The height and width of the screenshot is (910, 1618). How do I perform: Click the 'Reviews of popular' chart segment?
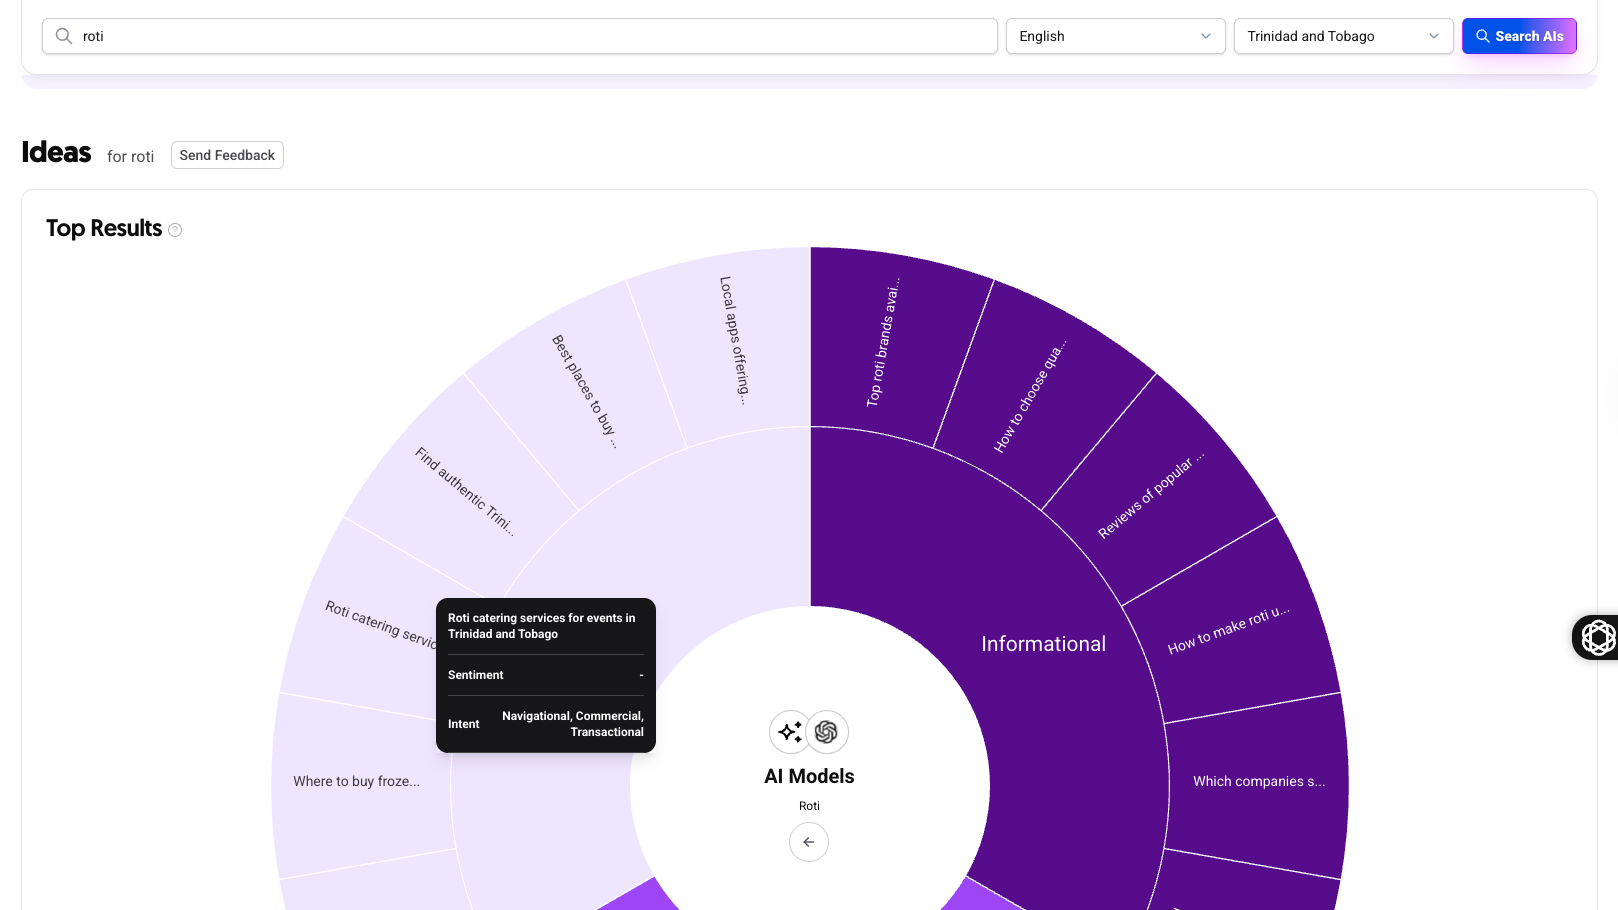pyautogui.click(x=1151, y=498)
